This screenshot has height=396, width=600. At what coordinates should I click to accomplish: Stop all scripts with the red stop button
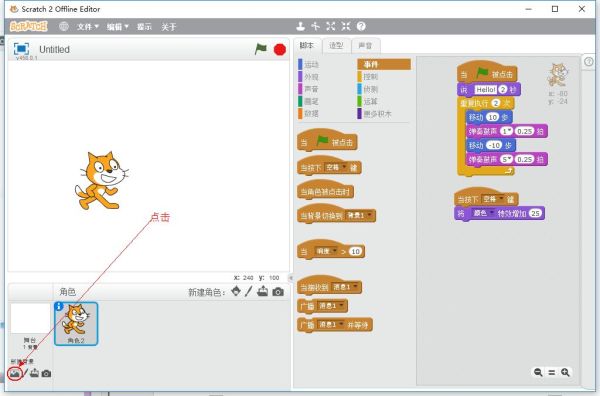[280, 49]
